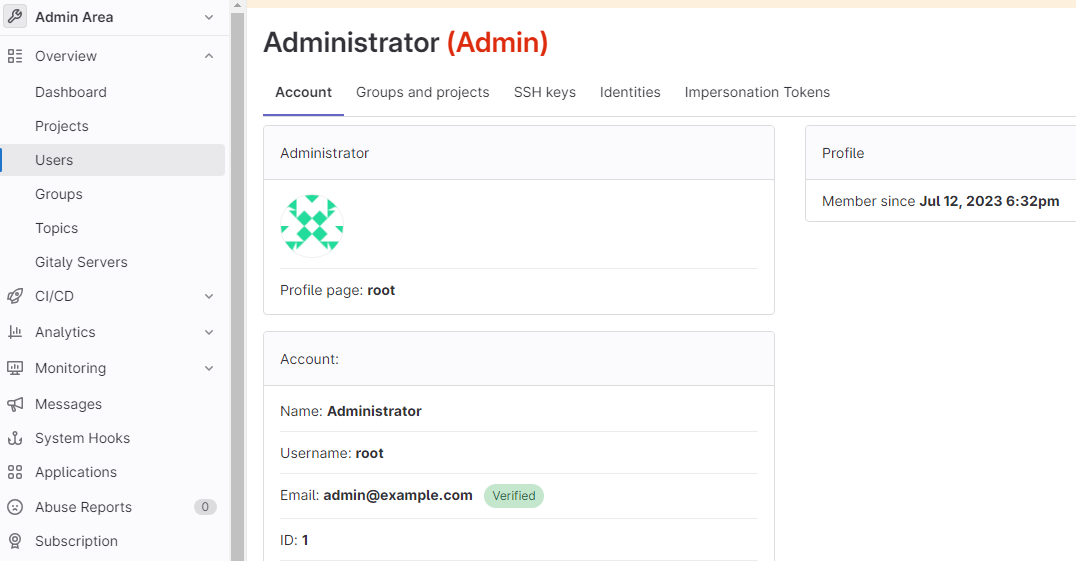The height and width of the screenshot is (561, 1076).
Task: Select Users in the sidebar
Action: point(113,160)
